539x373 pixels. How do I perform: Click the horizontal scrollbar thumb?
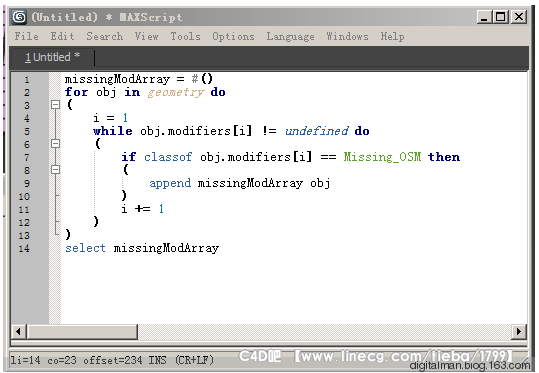pyautogui.click(x=82, y=332)
